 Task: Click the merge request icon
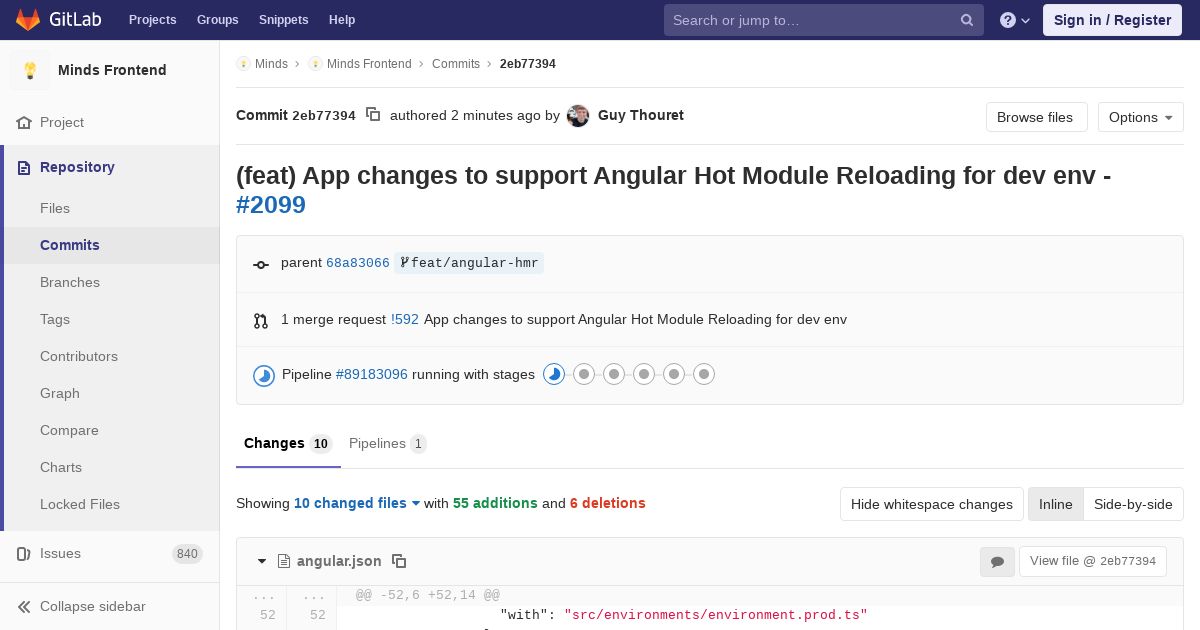(x=261, y=321)
